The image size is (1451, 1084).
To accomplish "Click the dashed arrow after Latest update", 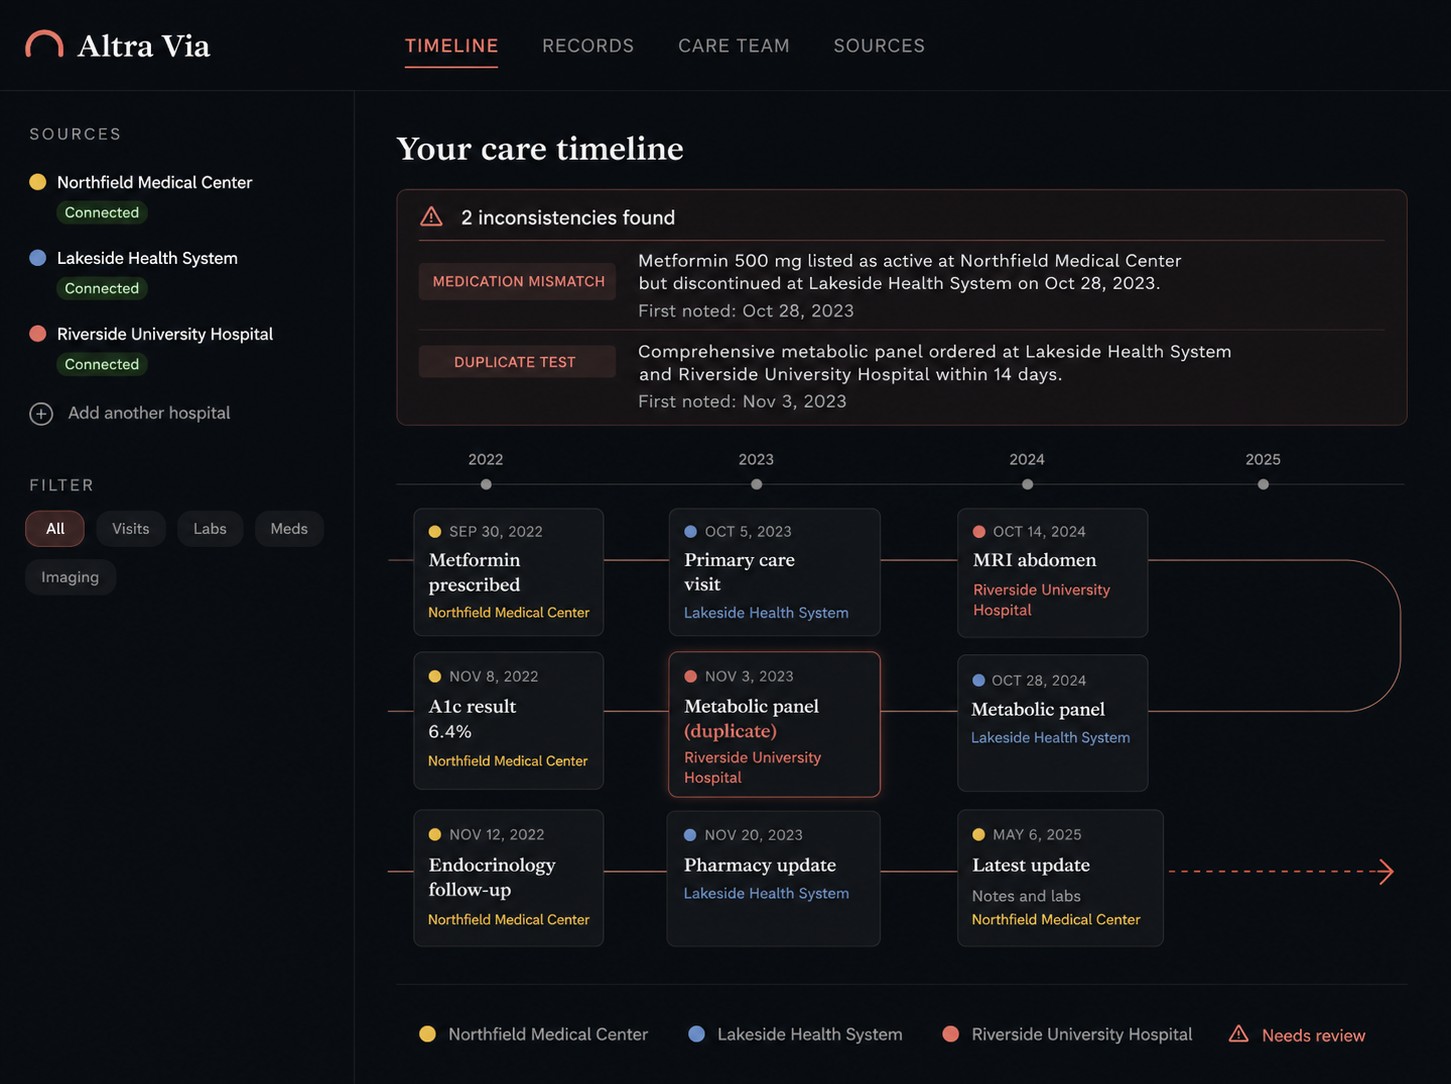I will click(x=1281, y=871).
